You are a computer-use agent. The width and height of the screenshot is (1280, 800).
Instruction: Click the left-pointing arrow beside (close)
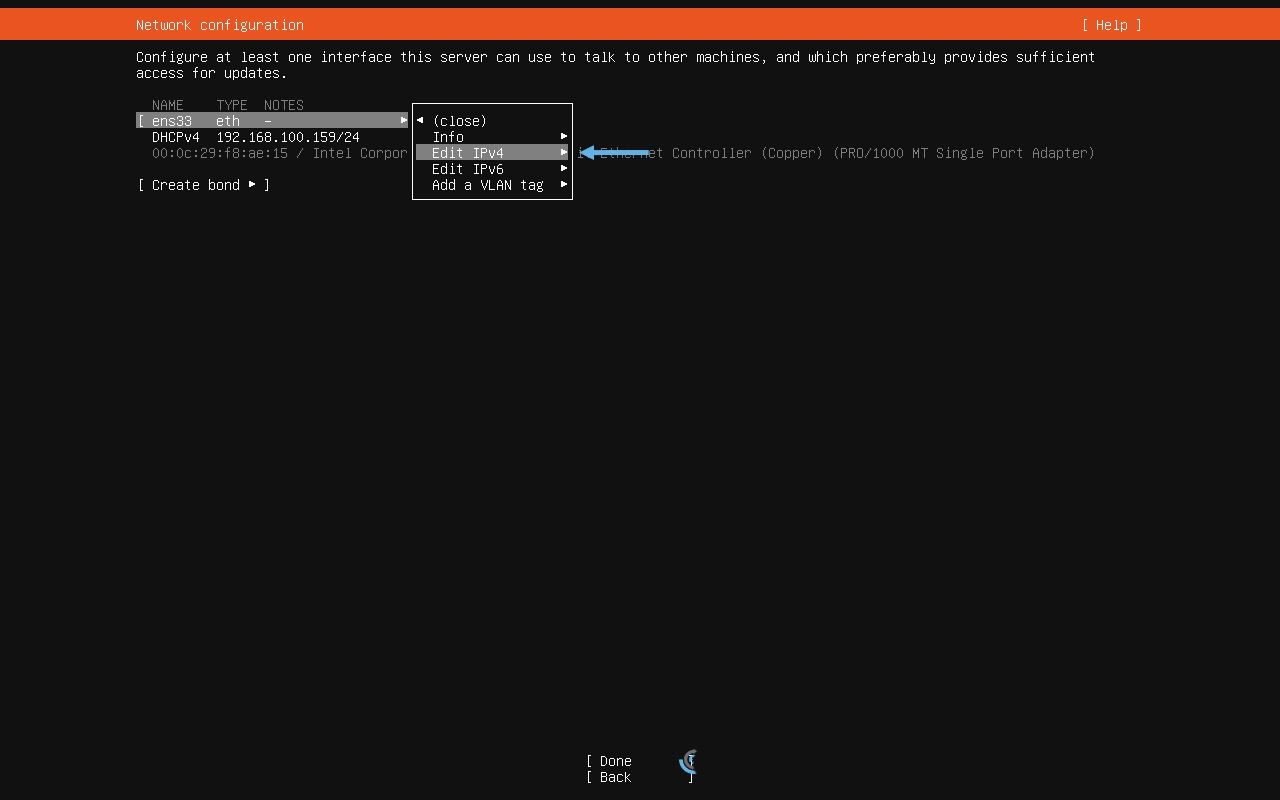point(420,120)
